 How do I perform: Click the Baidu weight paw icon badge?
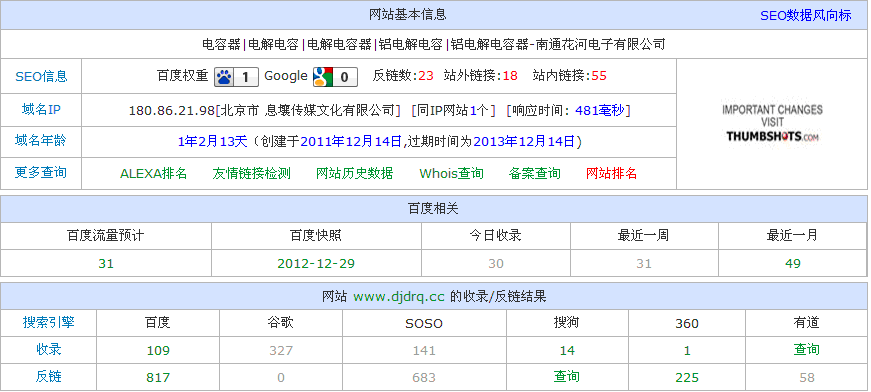pos(236,77)
